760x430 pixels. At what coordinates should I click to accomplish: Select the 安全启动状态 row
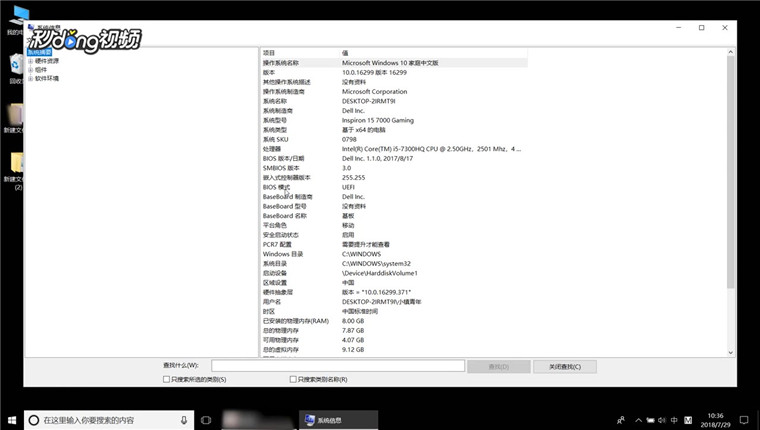point(394,235)
